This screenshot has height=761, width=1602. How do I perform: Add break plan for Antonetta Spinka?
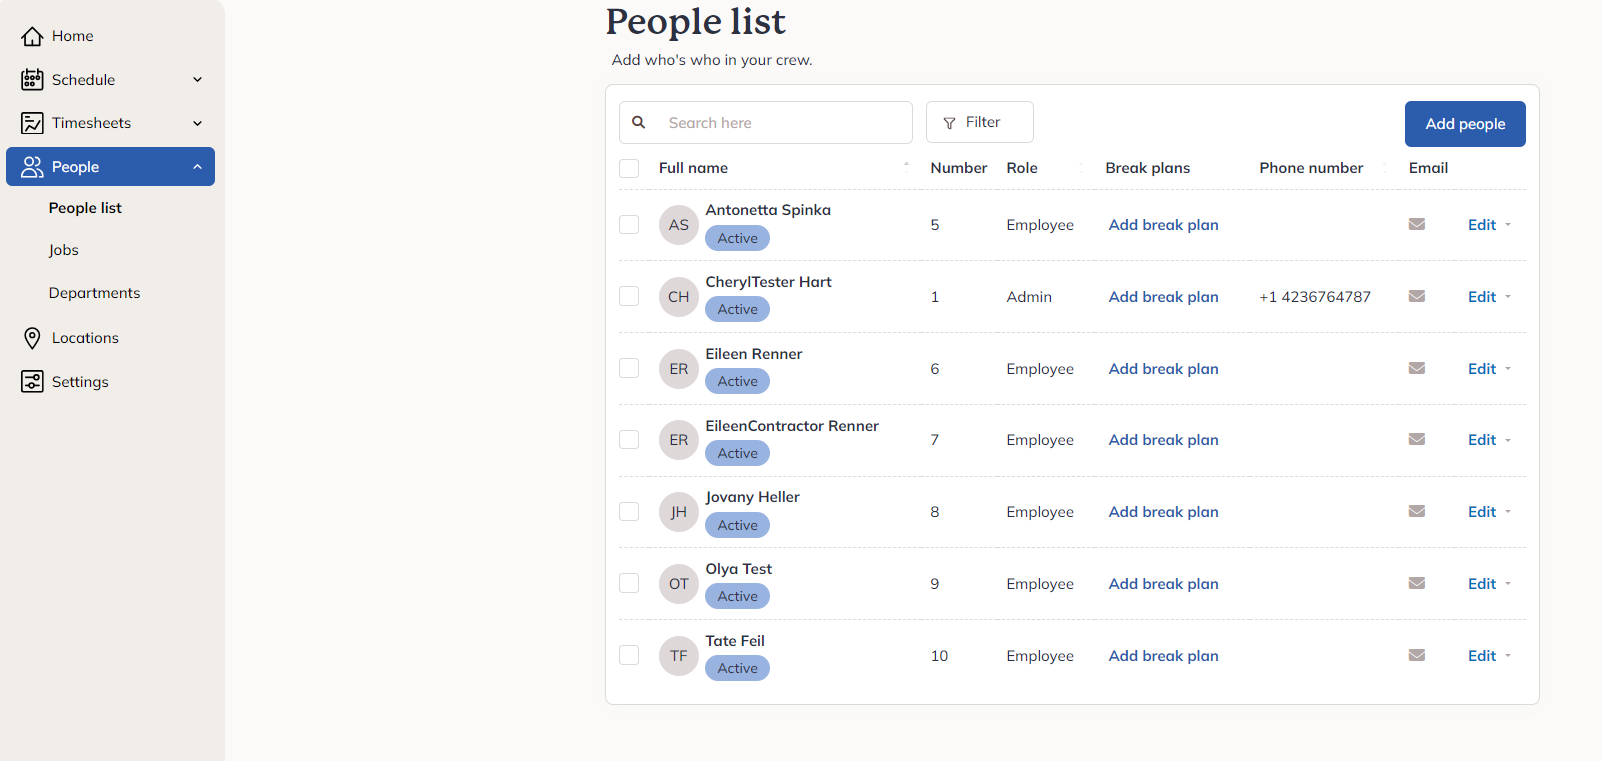pos(1163,225)
